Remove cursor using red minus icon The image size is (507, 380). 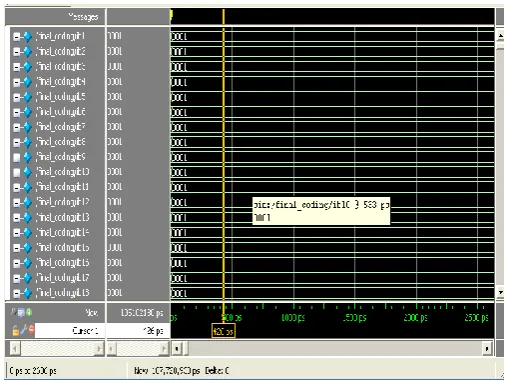pos(31,330)
